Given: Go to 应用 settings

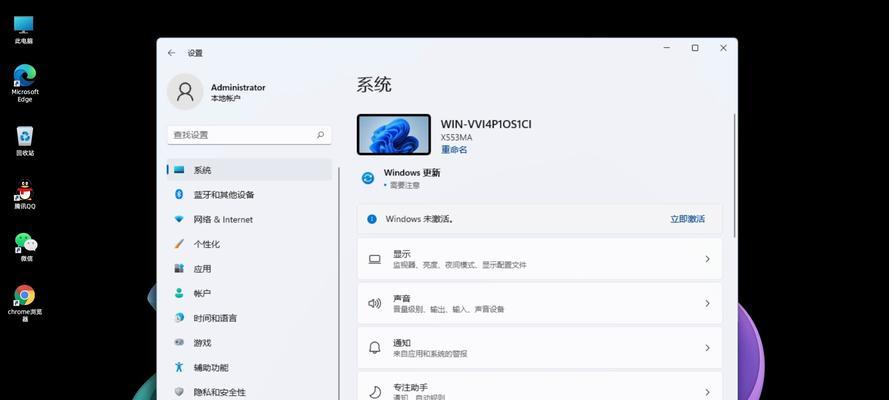Looking at the screenshot, I should [x=249, y=269].
